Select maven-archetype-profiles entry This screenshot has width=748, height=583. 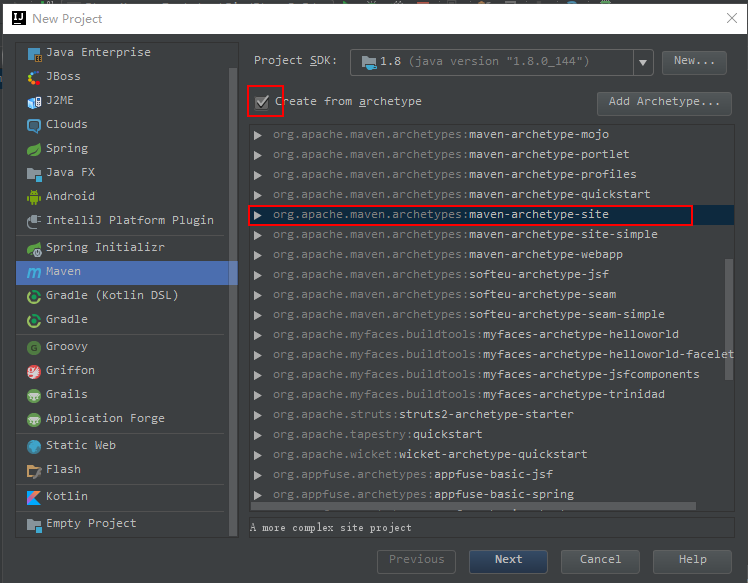click(491, 175)
